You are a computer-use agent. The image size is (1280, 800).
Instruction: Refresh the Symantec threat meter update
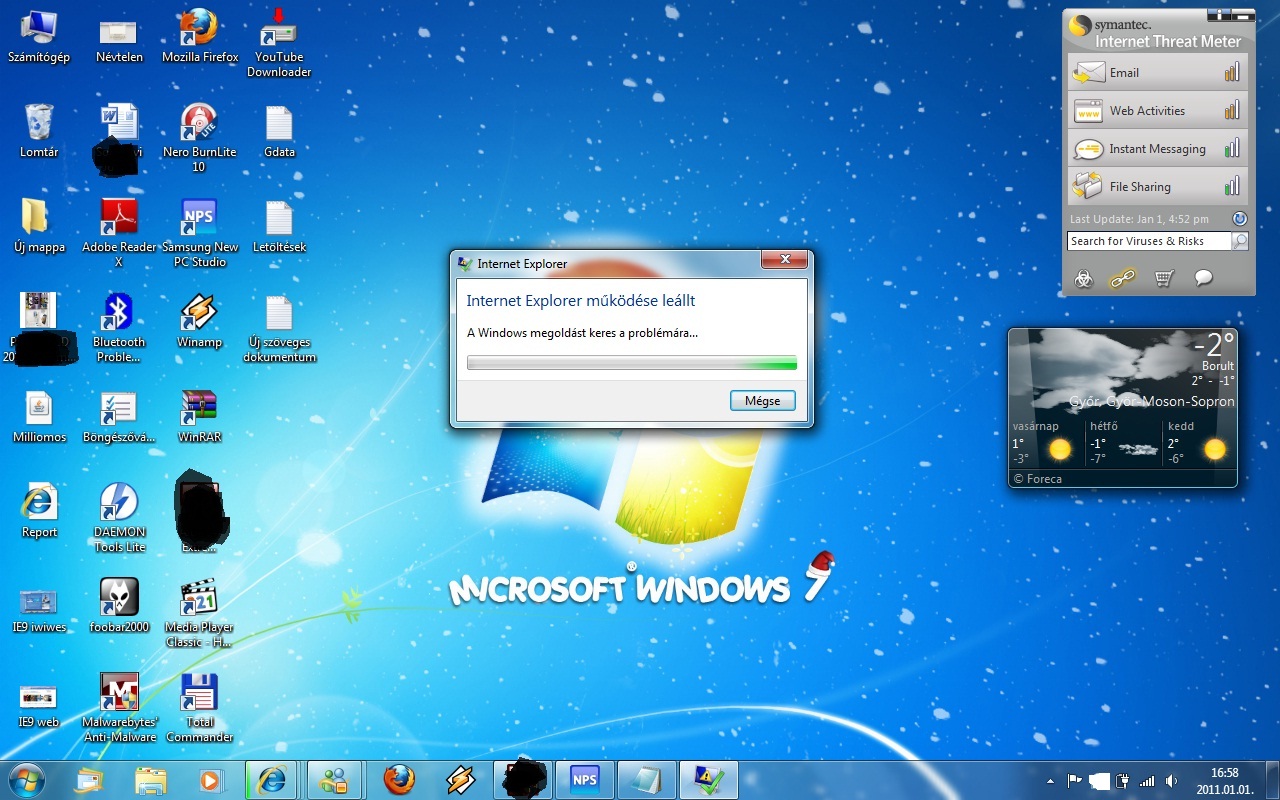1240,218
